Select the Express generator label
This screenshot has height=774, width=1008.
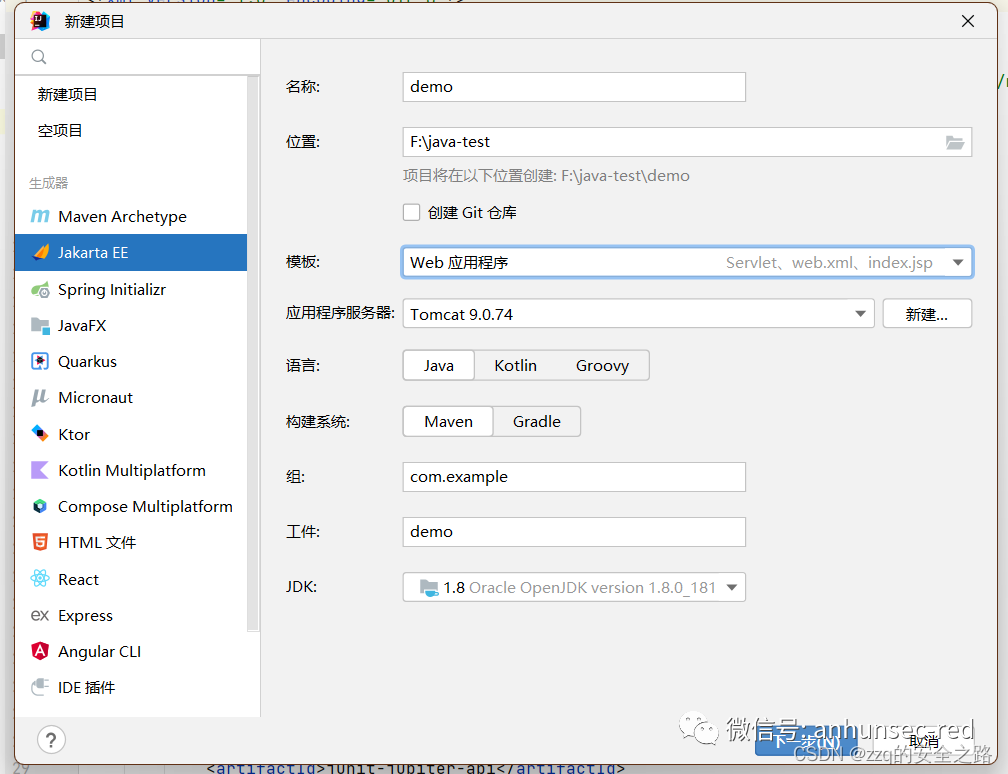point(86,616)
